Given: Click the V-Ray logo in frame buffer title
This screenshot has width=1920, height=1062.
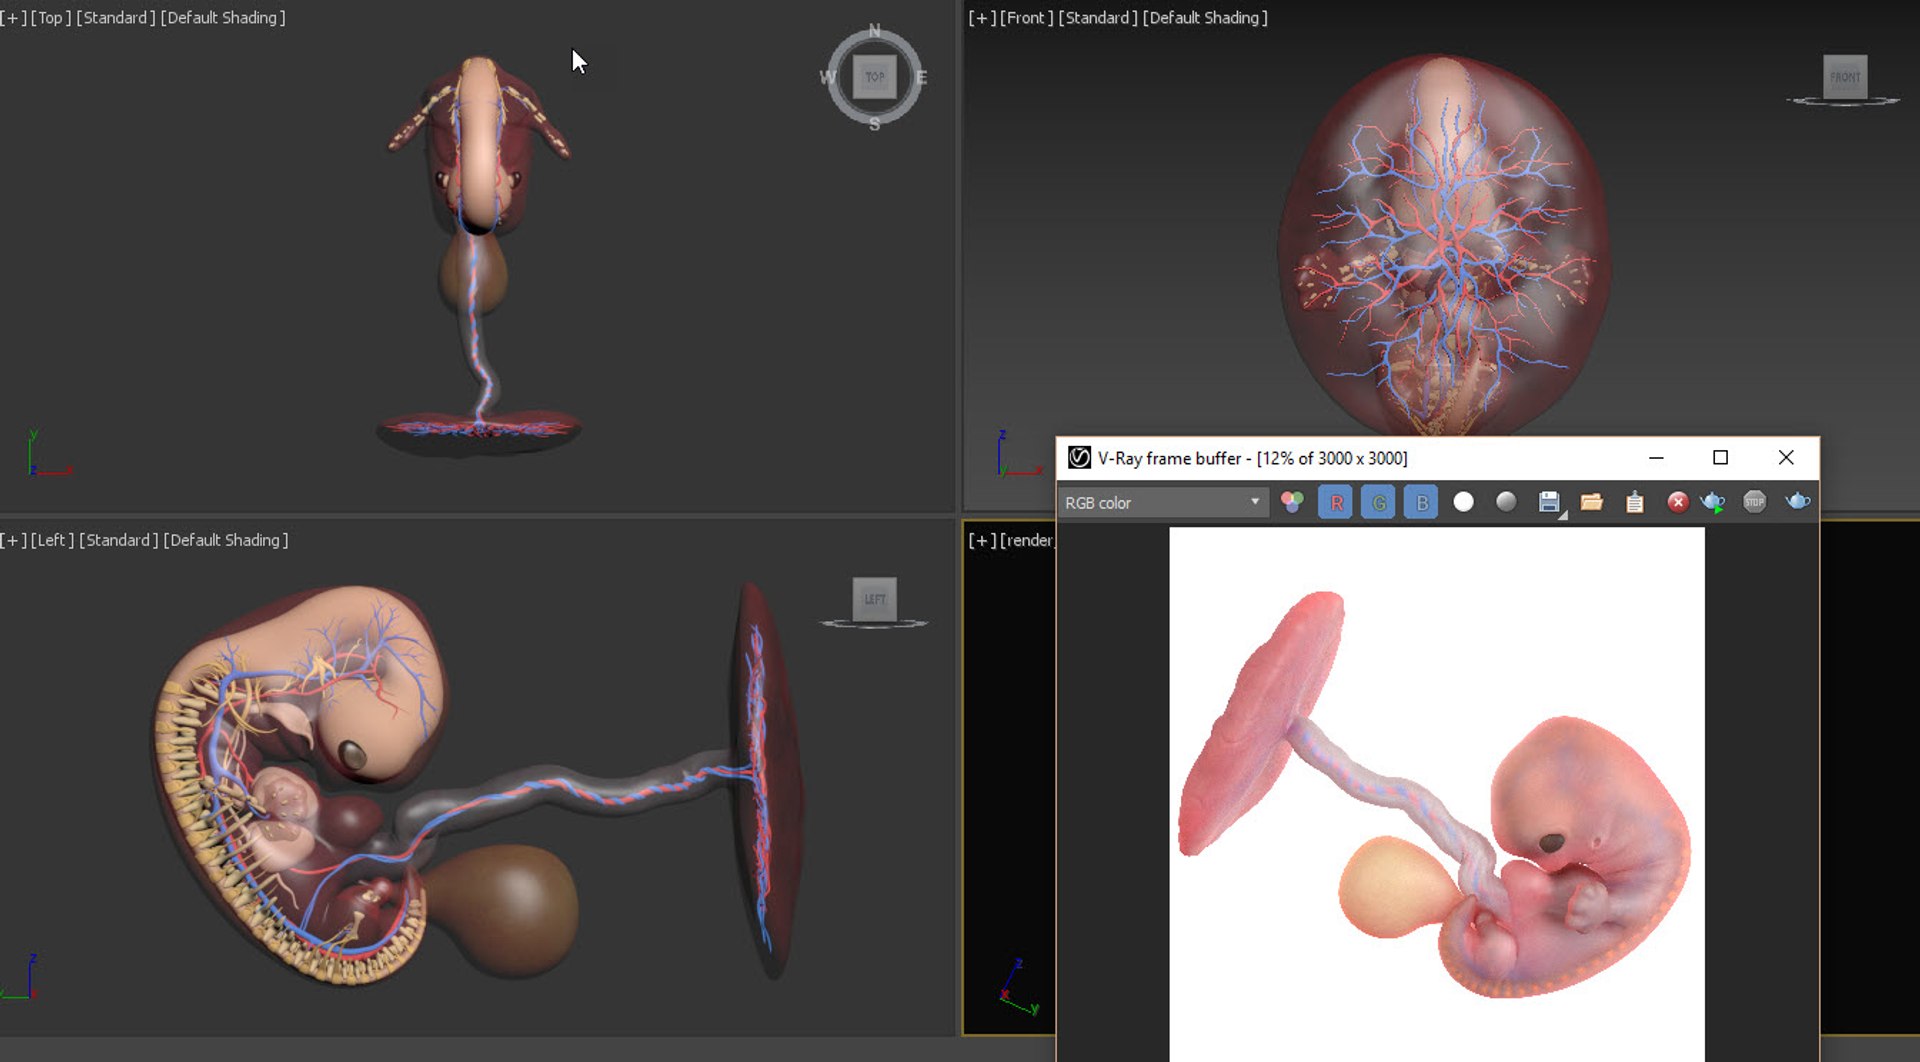Looking at the screenshot, I should [1079, 458].
